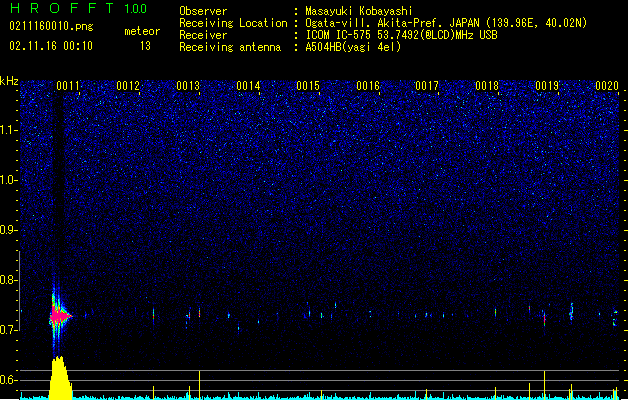The width and height of the screenshot is (629, 400).
Task: Click the Receiver field label
Action: point(203,35)
